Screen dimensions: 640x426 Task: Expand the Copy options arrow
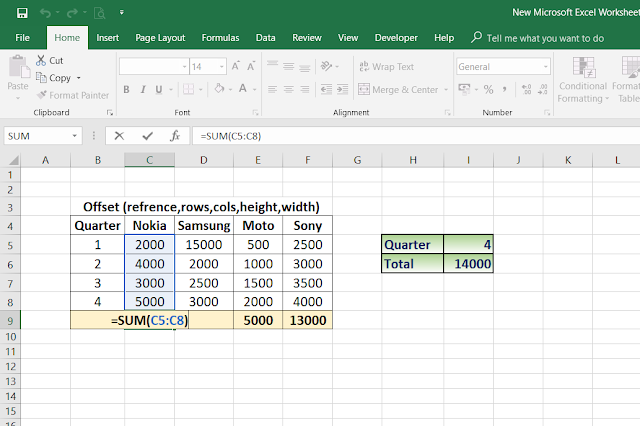tap(79, 78)
